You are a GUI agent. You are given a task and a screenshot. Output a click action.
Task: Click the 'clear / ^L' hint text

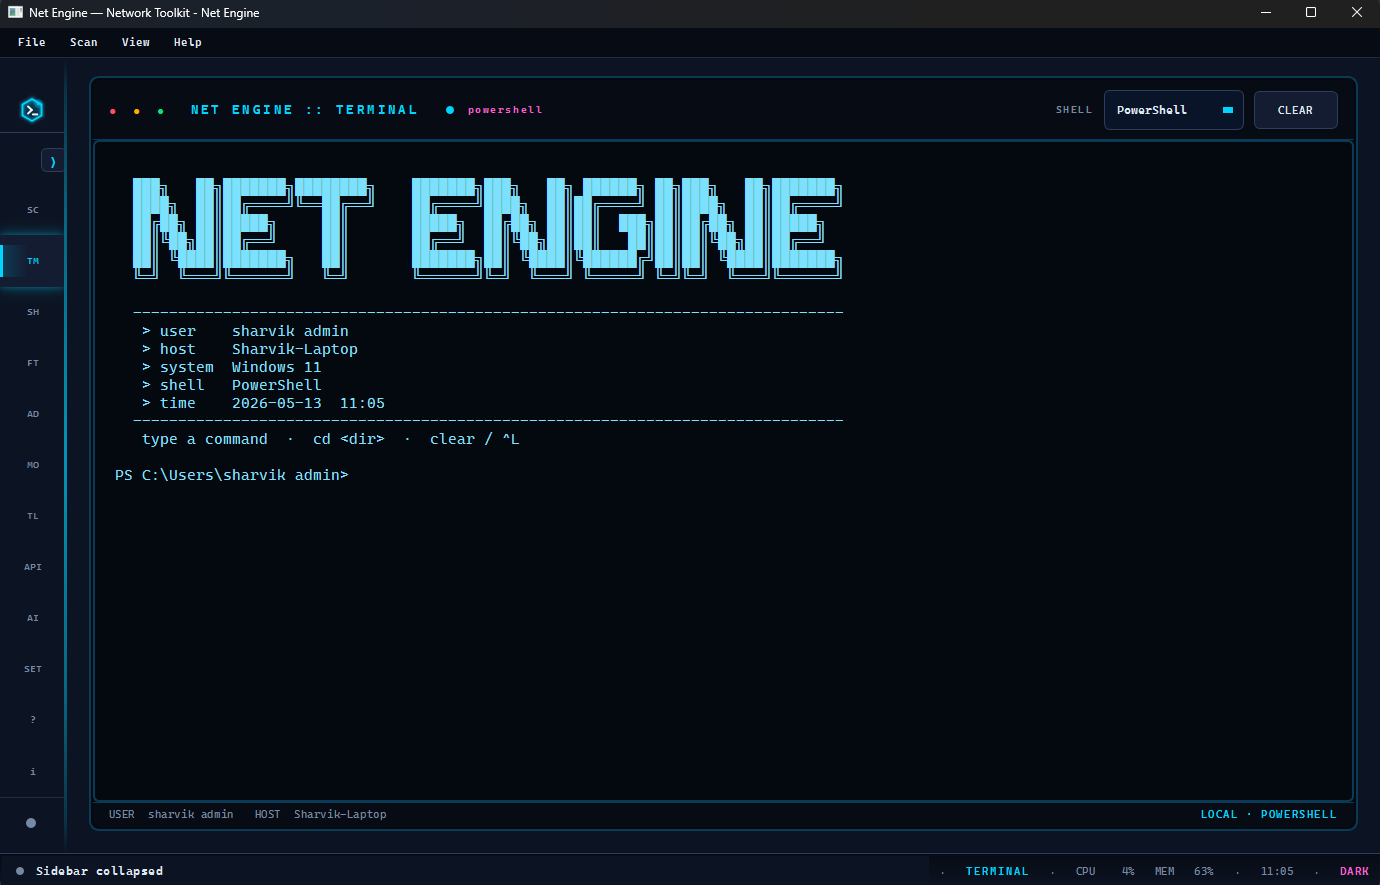(475, 439)
